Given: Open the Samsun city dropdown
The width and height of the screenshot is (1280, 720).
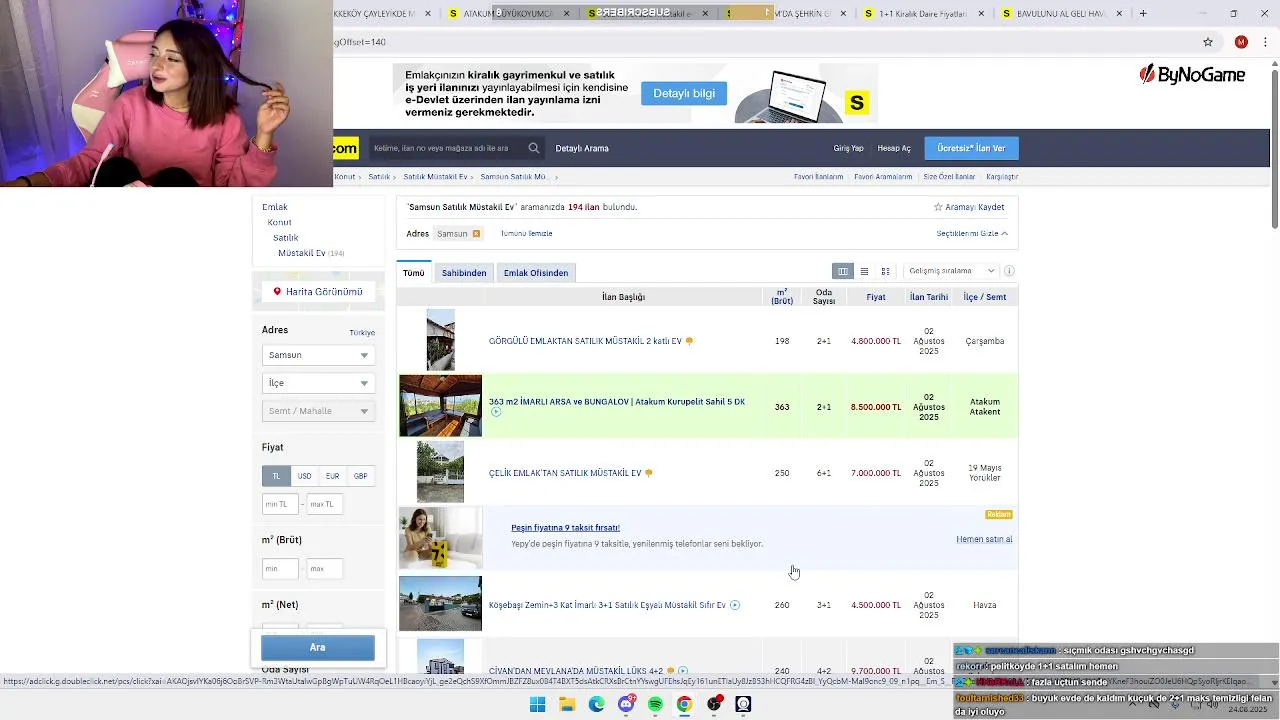Looking at the screenshot, I should (318, 355).
